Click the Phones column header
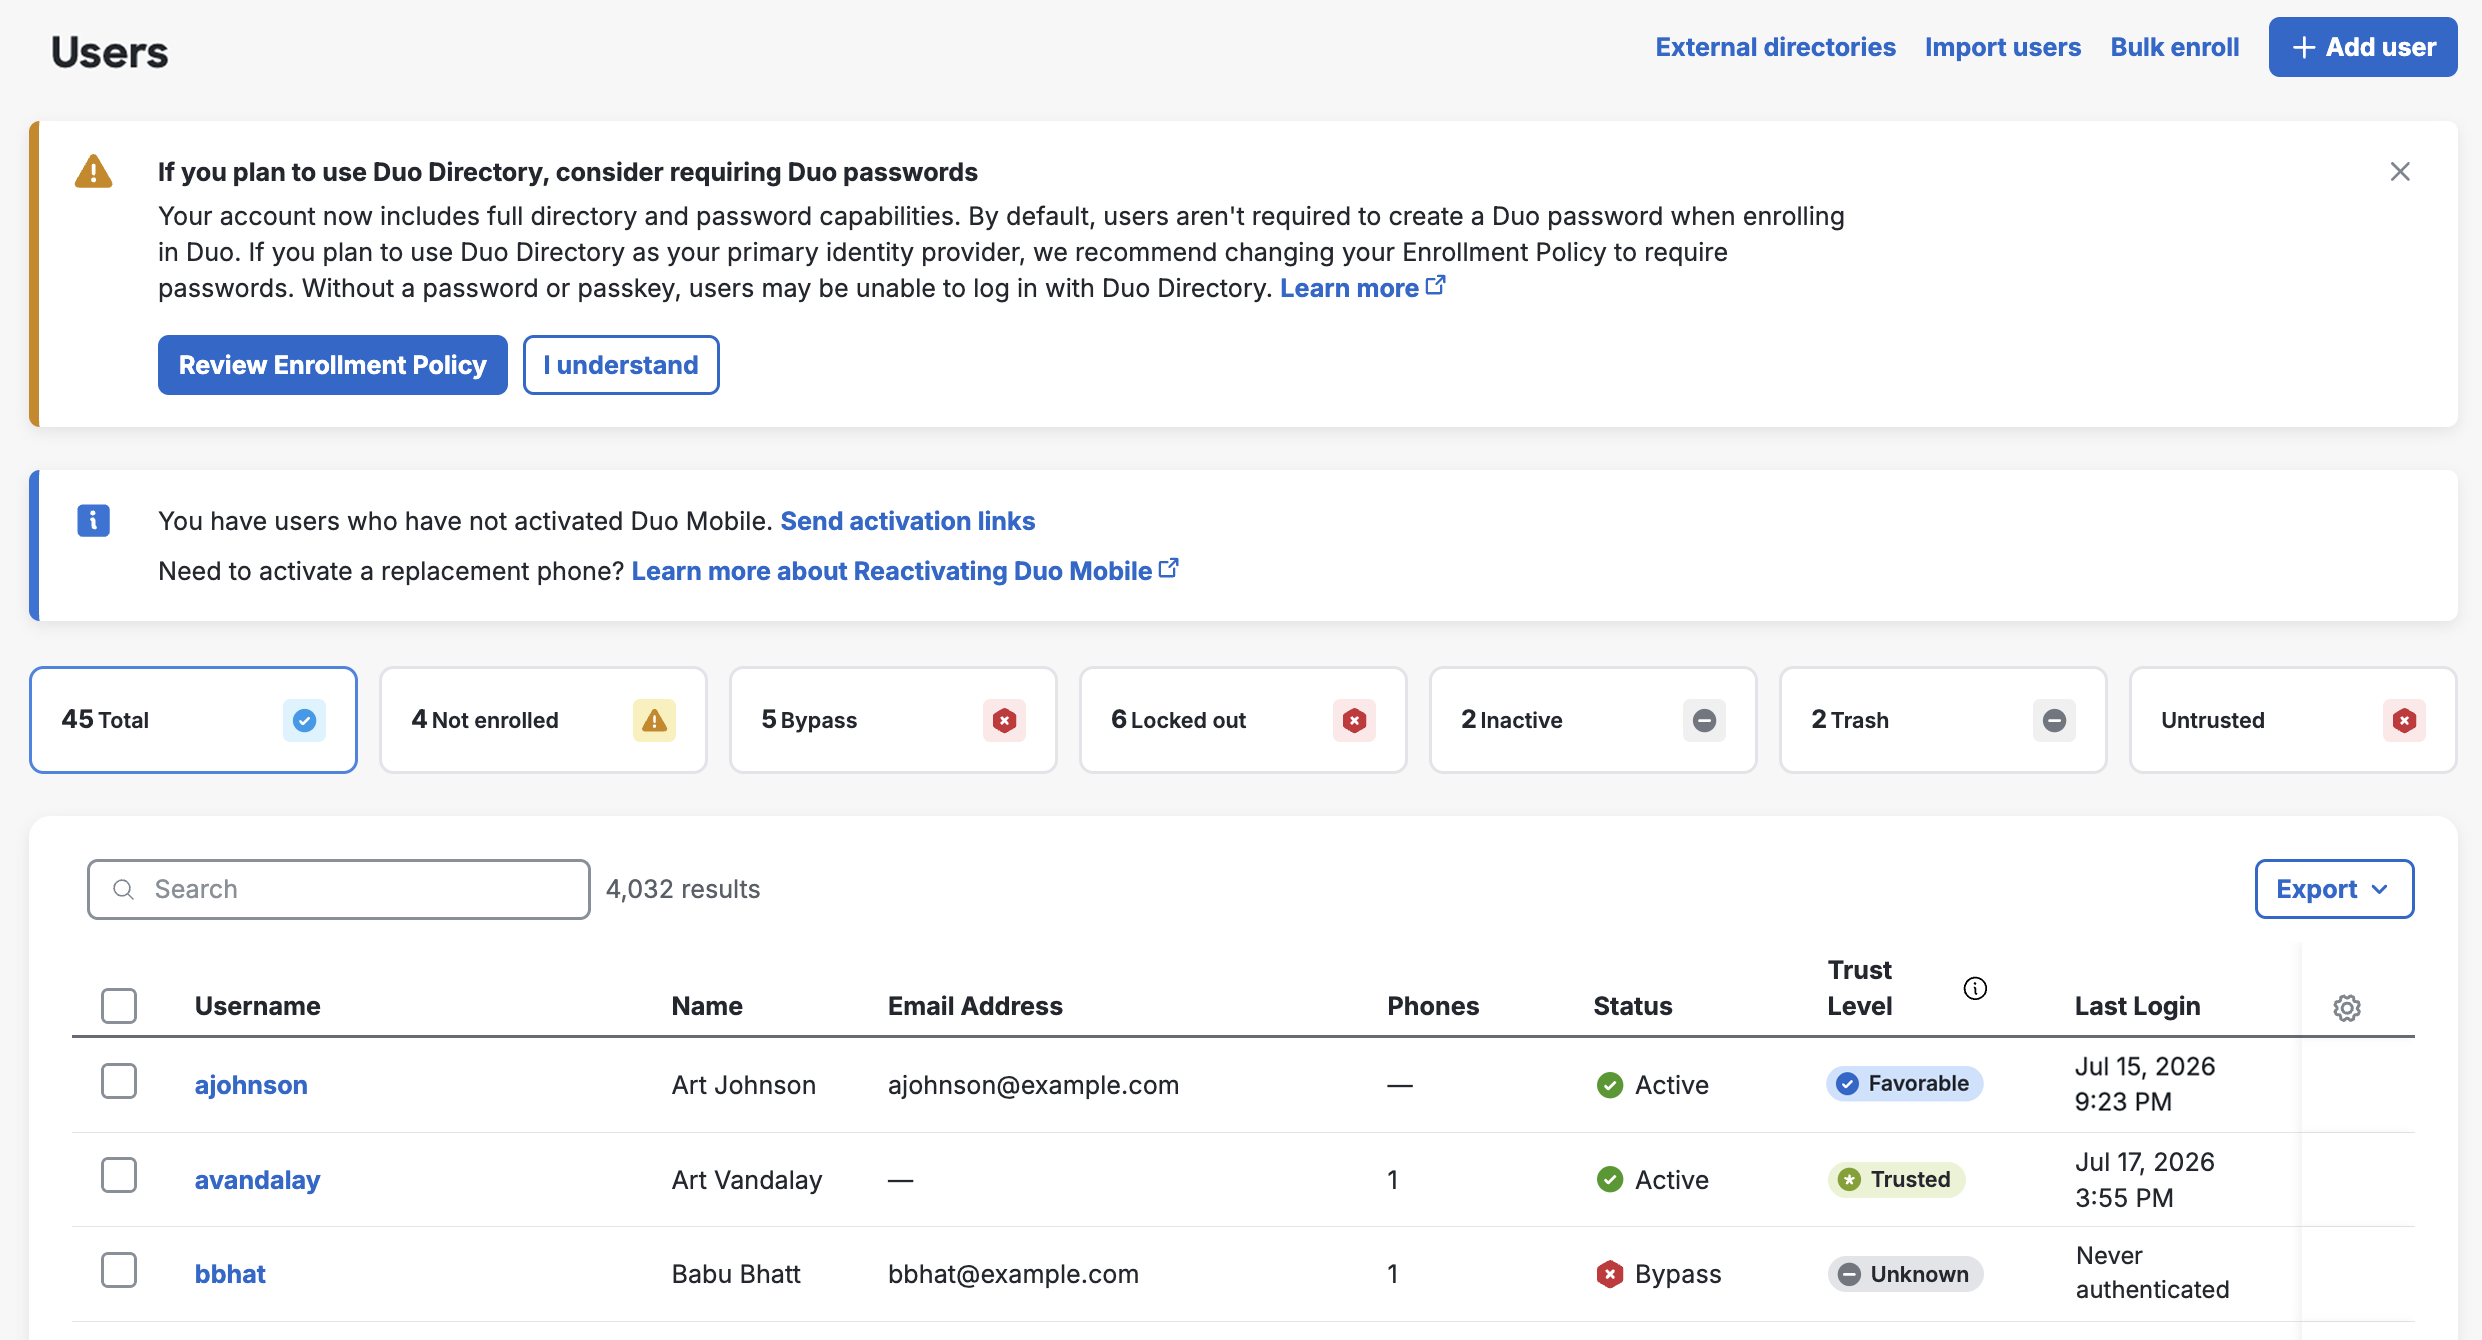 pos(1433,1006)
